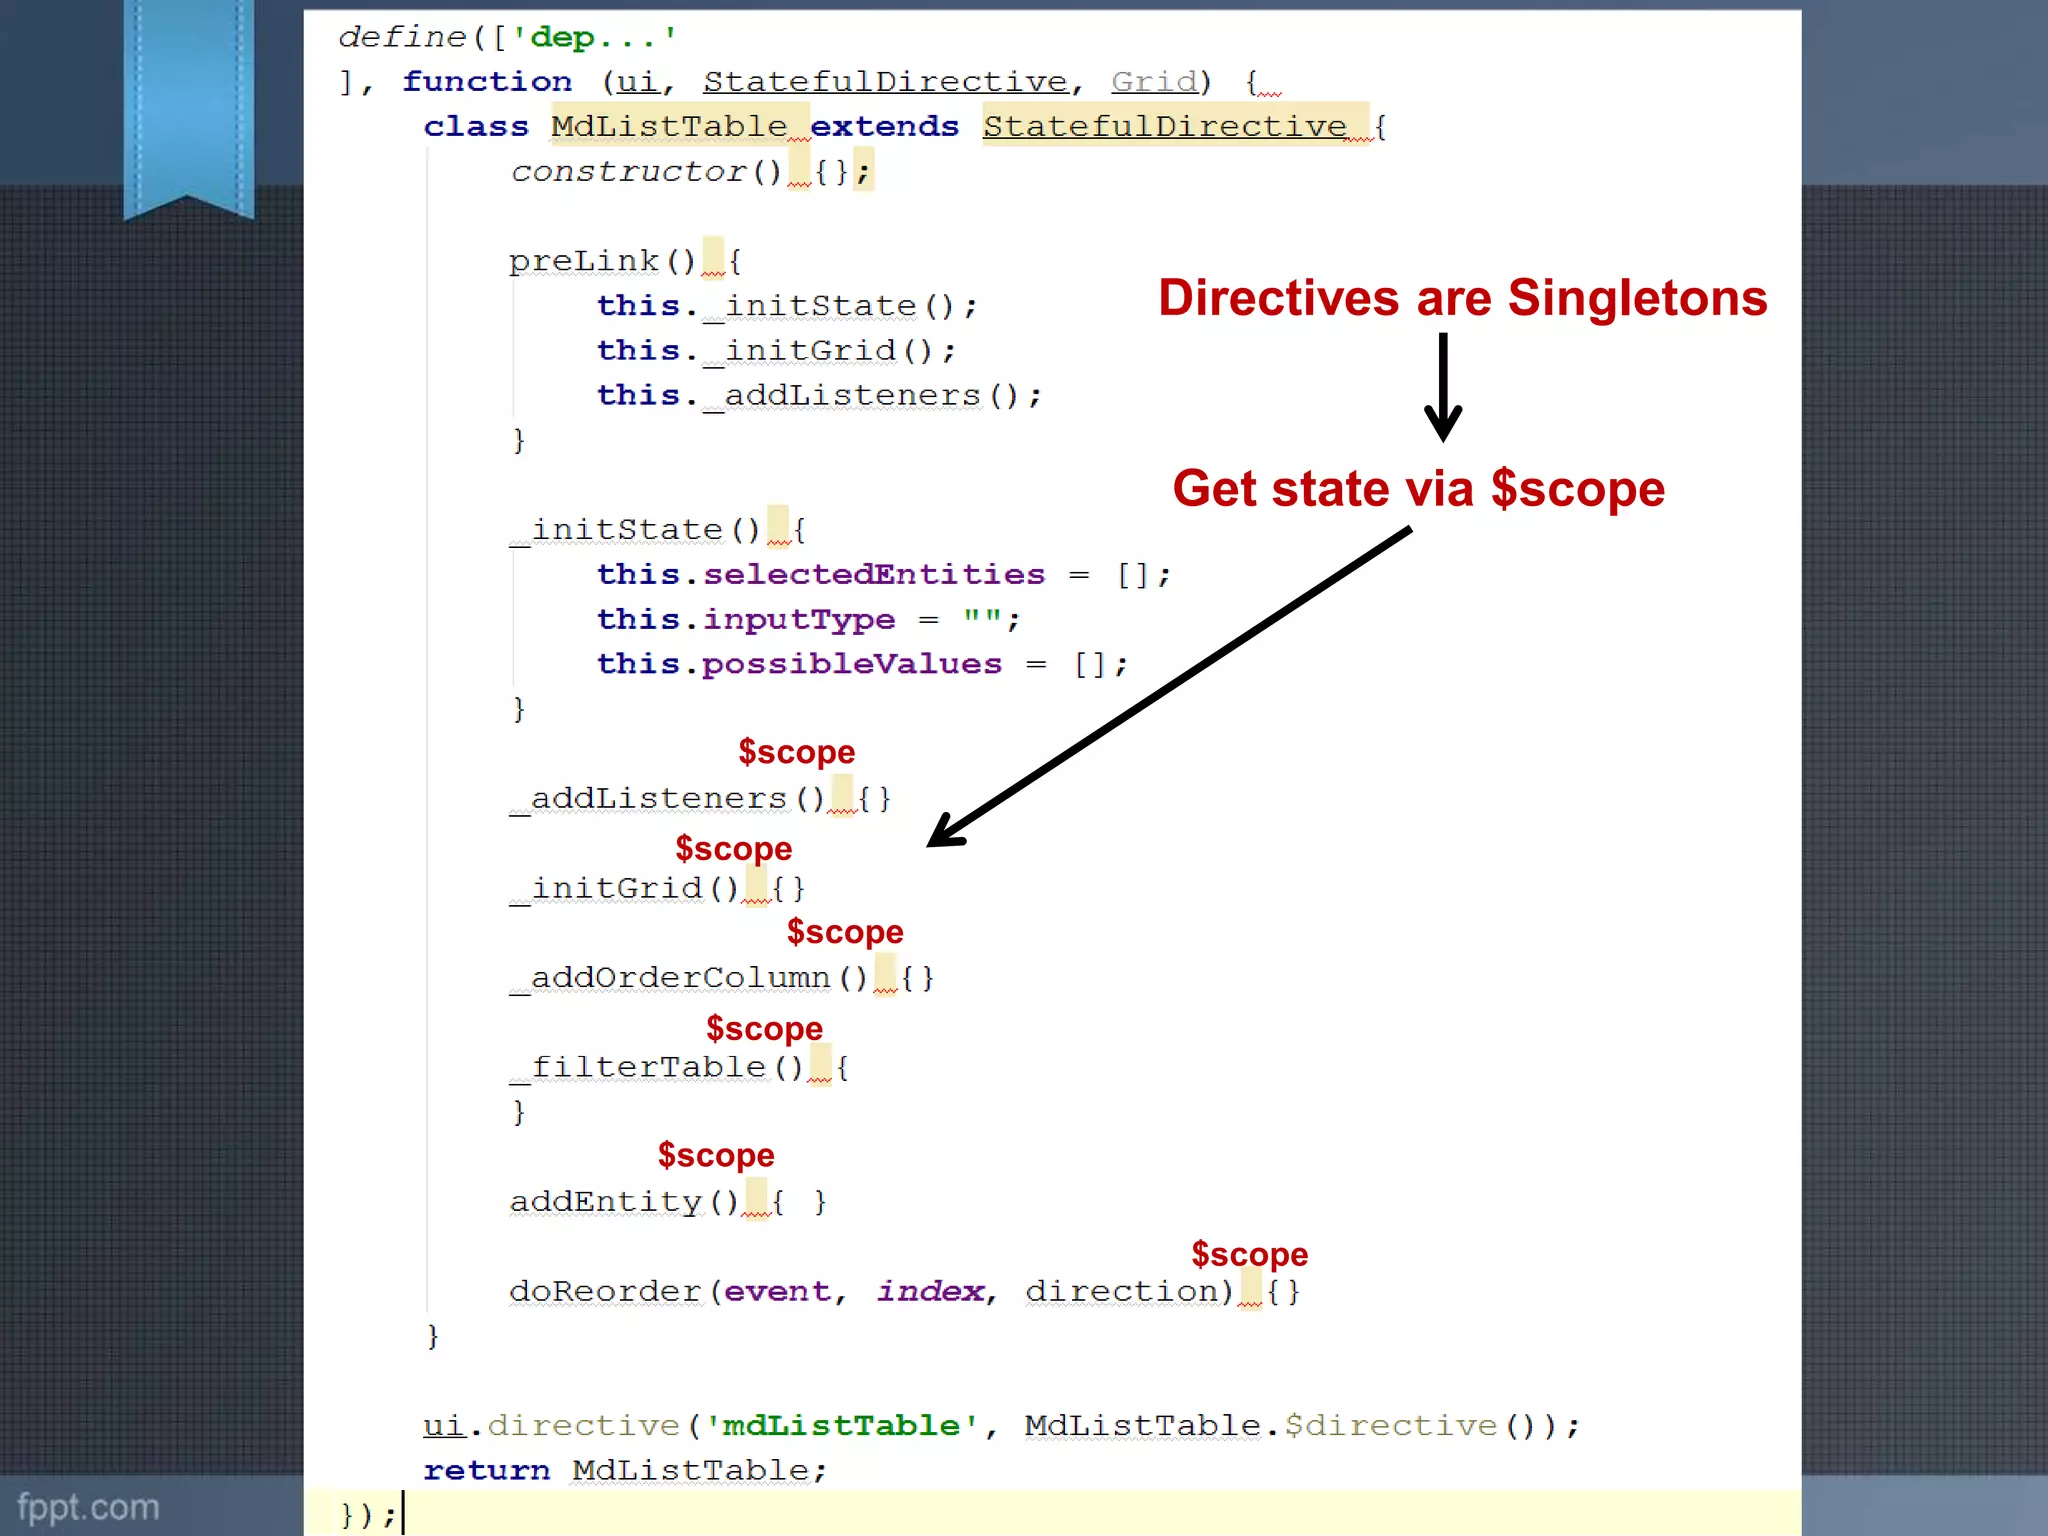Click the 'function' keyword on the second line
This screenshot has width=2048, height=1536.
[x=487, y=81]
